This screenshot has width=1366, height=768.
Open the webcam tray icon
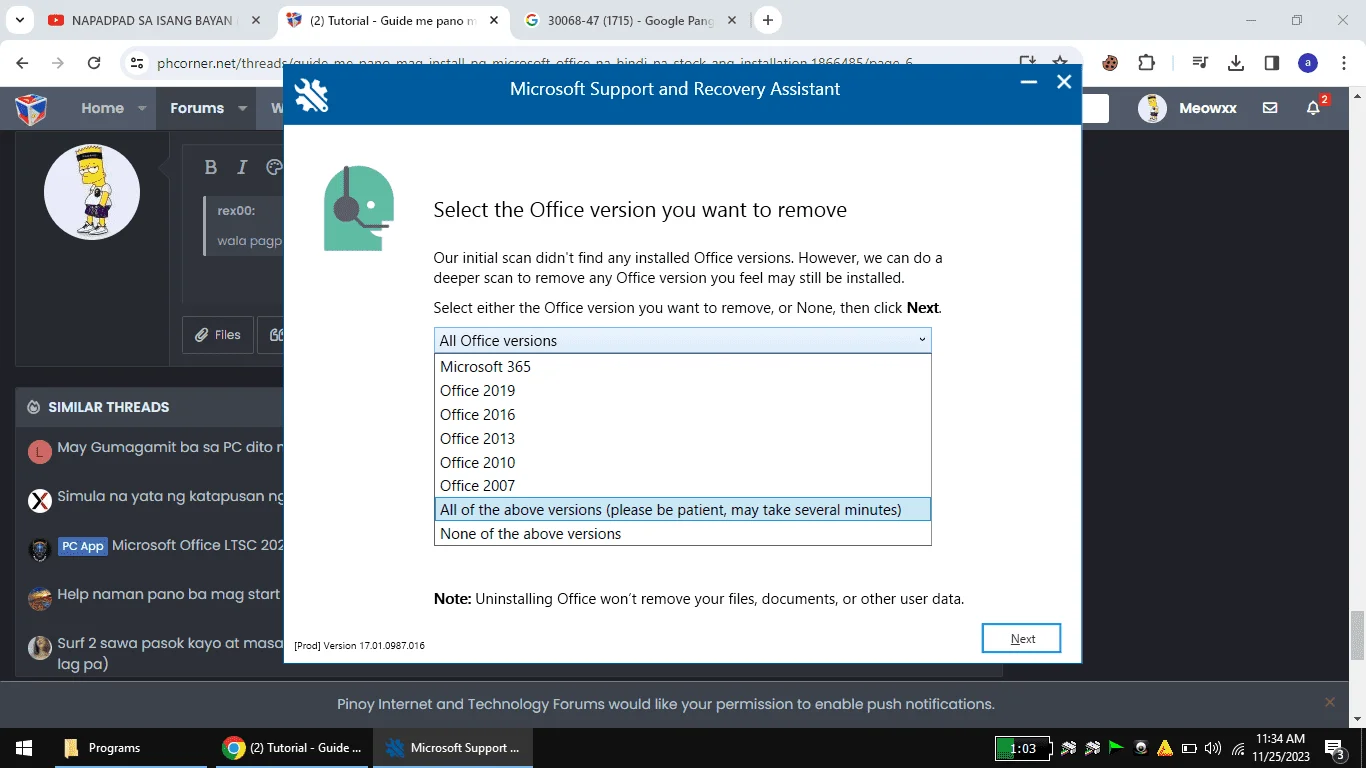tap(1141, 748)
